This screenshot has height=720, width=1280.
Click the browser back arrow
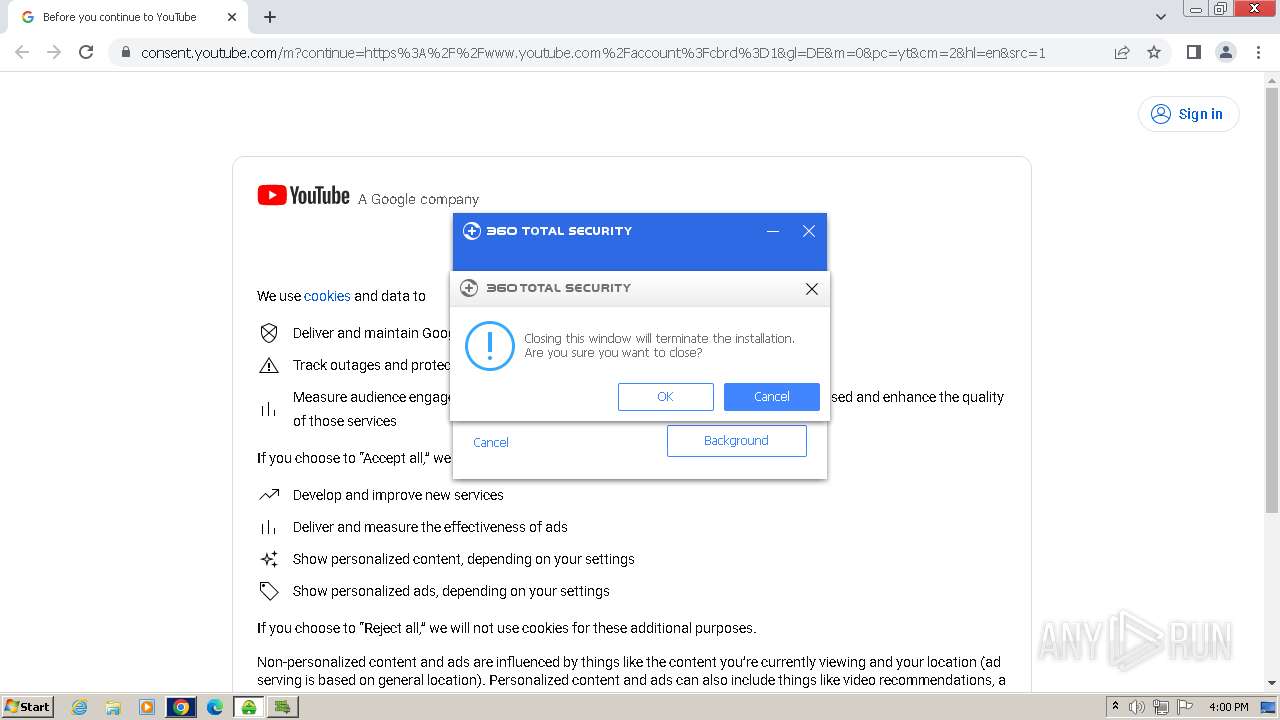[x=22, y=52]
